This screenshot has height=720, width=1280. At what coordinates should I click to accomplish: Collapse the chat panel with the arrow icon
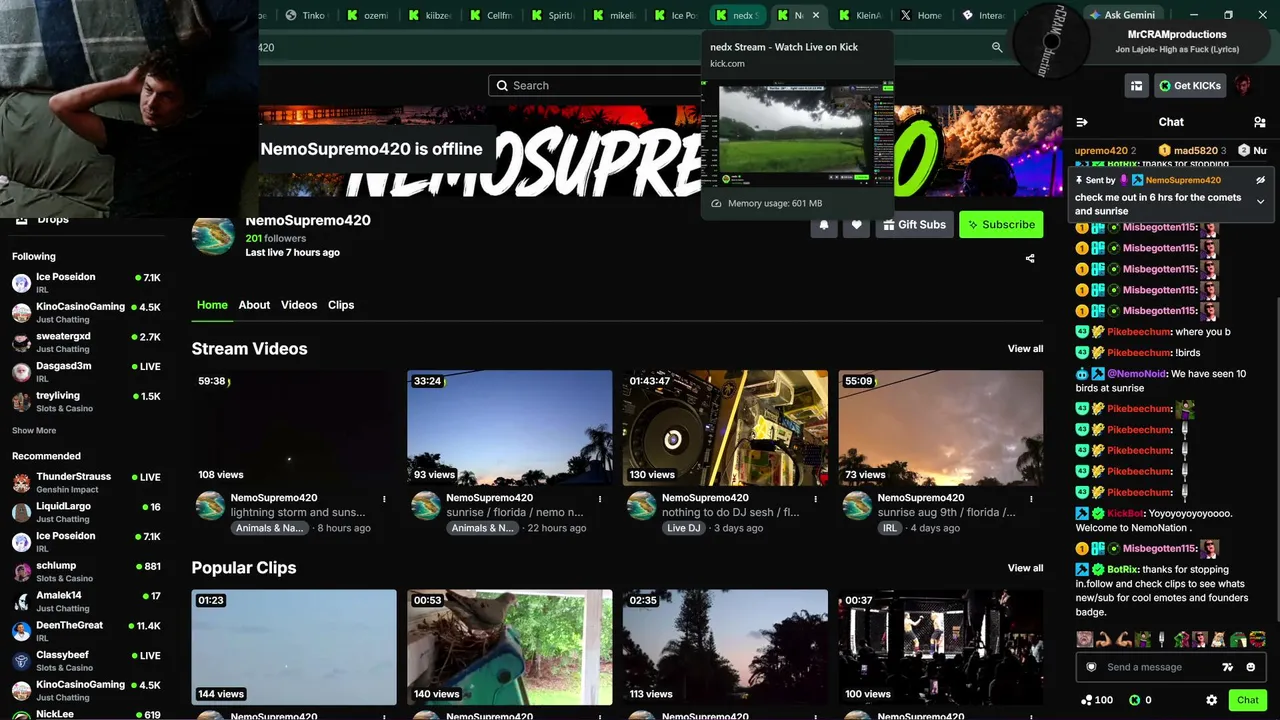1081,122
